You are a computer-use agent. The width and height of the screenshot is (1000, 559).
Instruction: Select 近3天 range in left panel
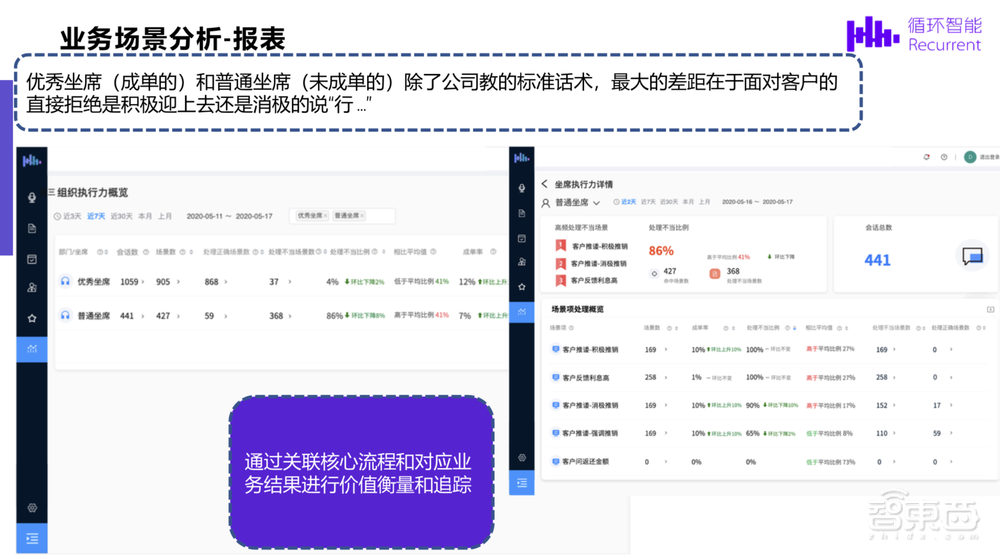(x=72, y=216)
